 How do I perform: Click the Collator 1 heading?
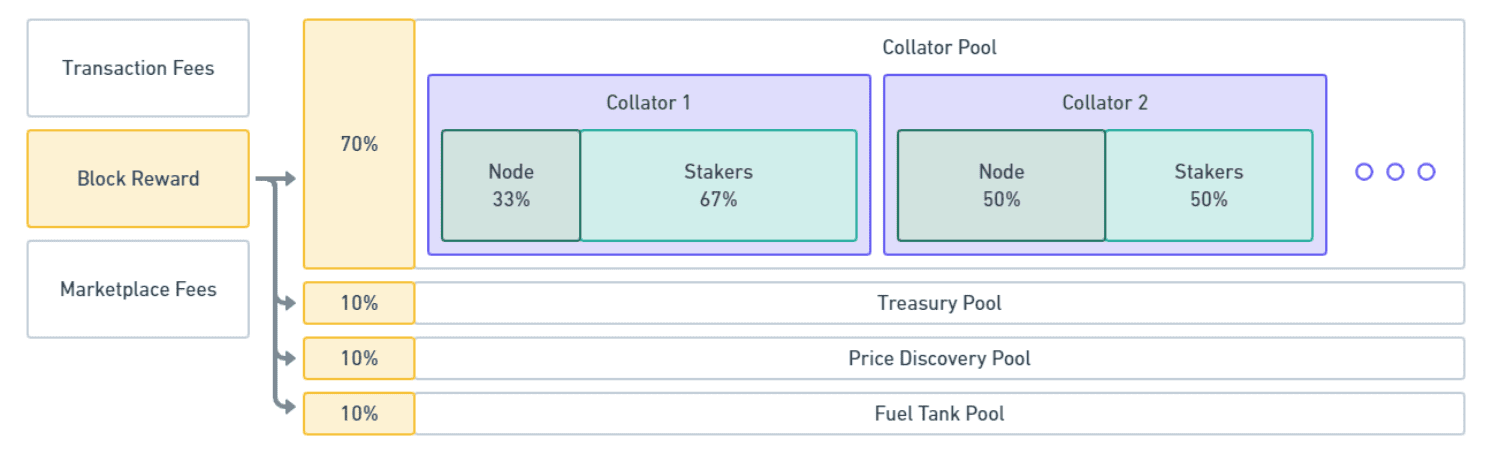(648, 102)
